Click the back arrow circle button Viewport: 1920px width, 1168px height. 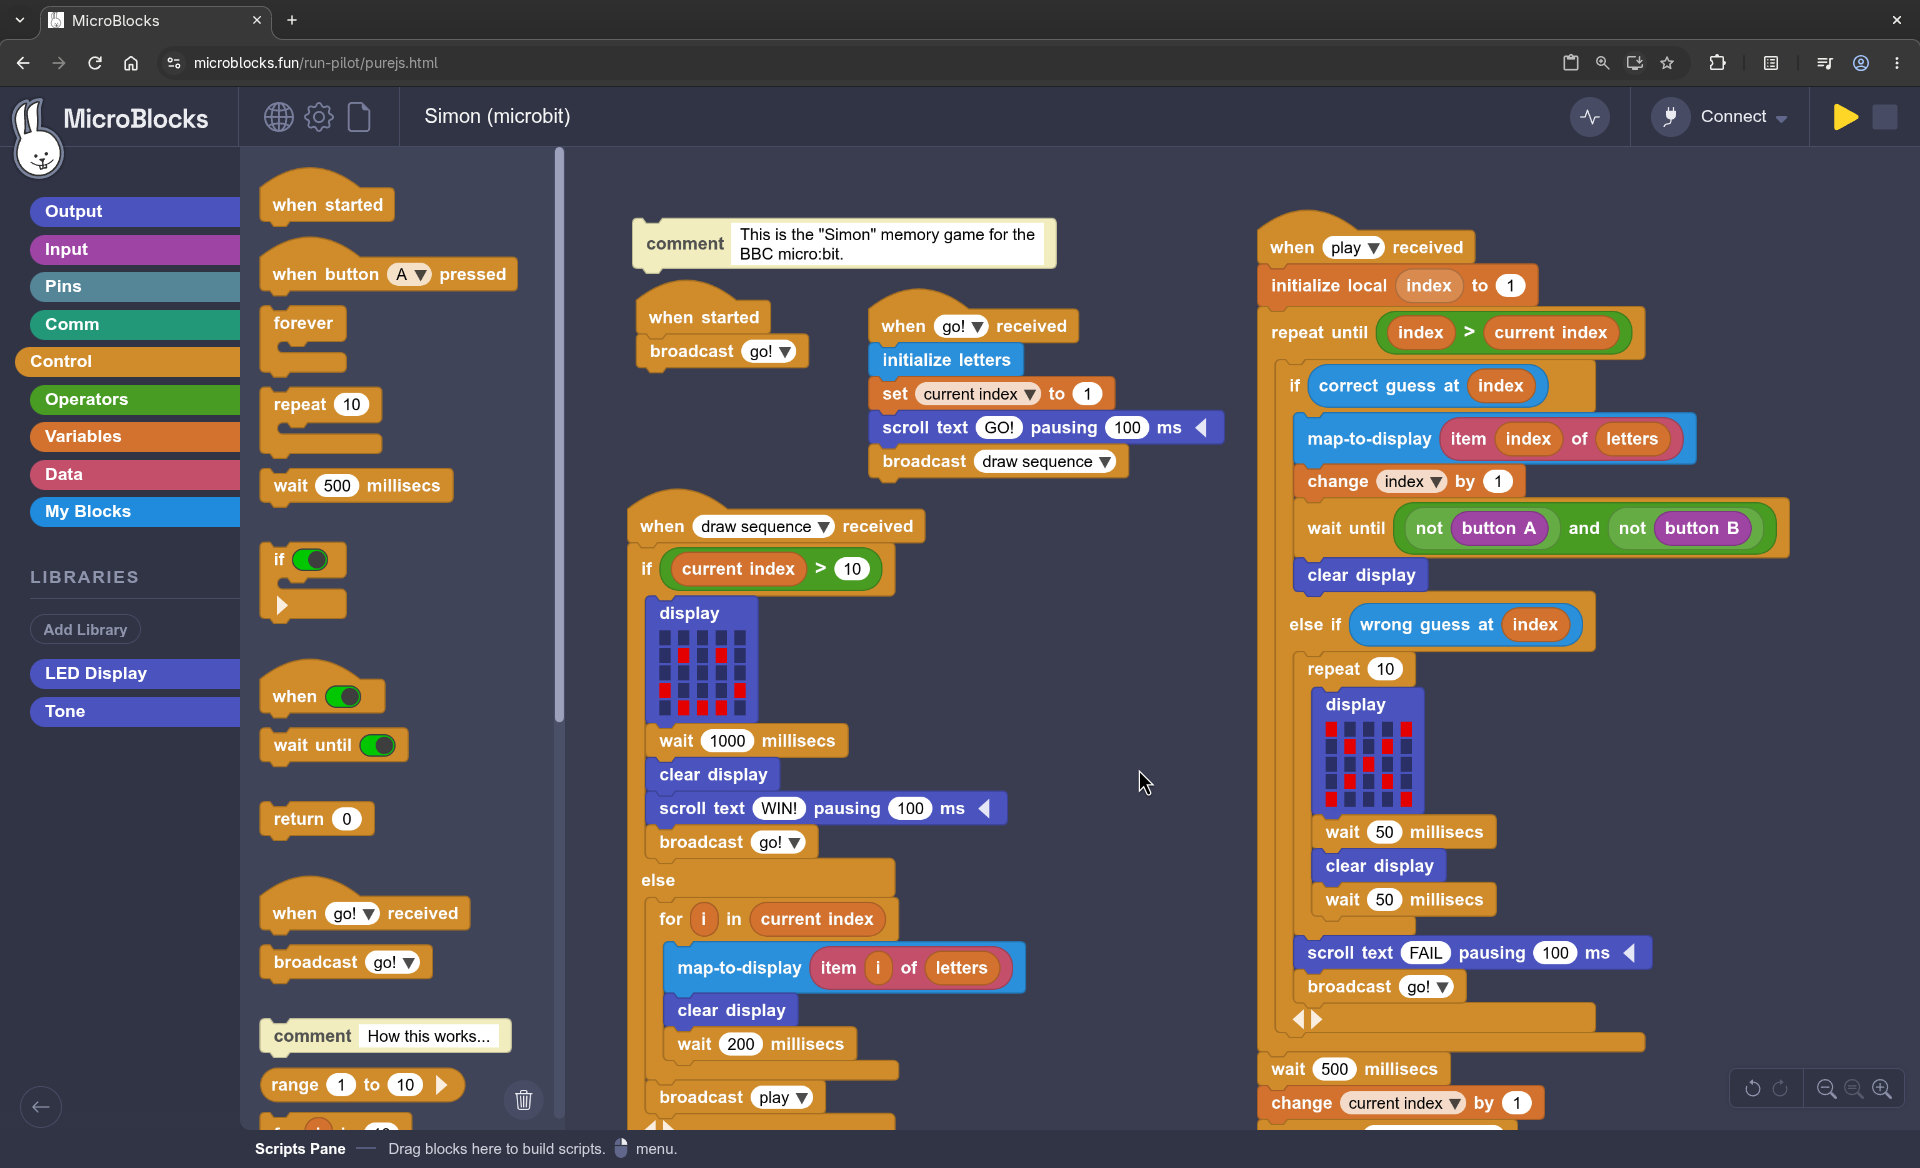(41, 1106)
